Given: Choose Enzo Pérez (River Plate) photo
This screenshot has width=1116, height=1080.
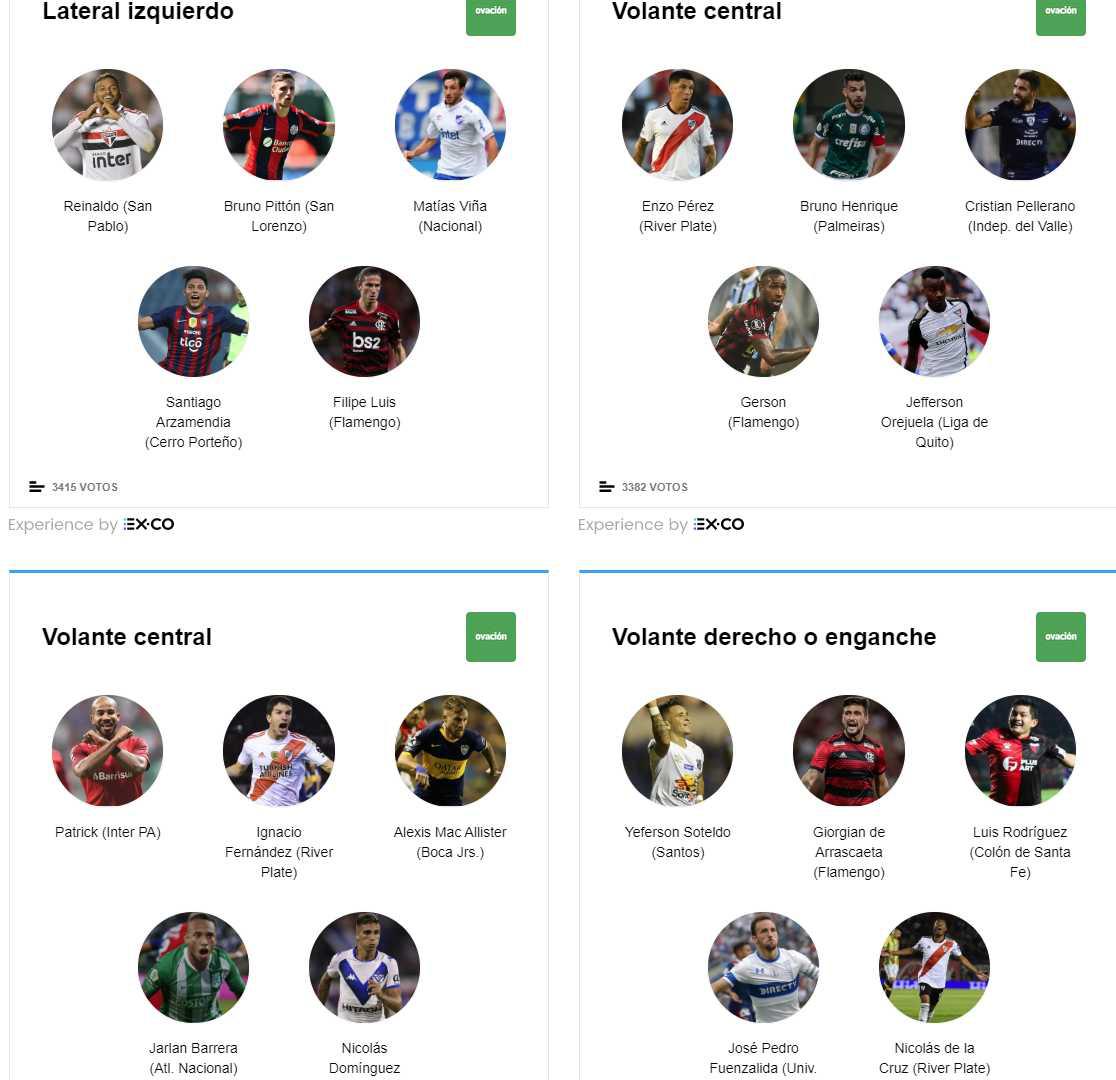Looking at the screenshot, I should pyautogui.click(x=678, y=125).
